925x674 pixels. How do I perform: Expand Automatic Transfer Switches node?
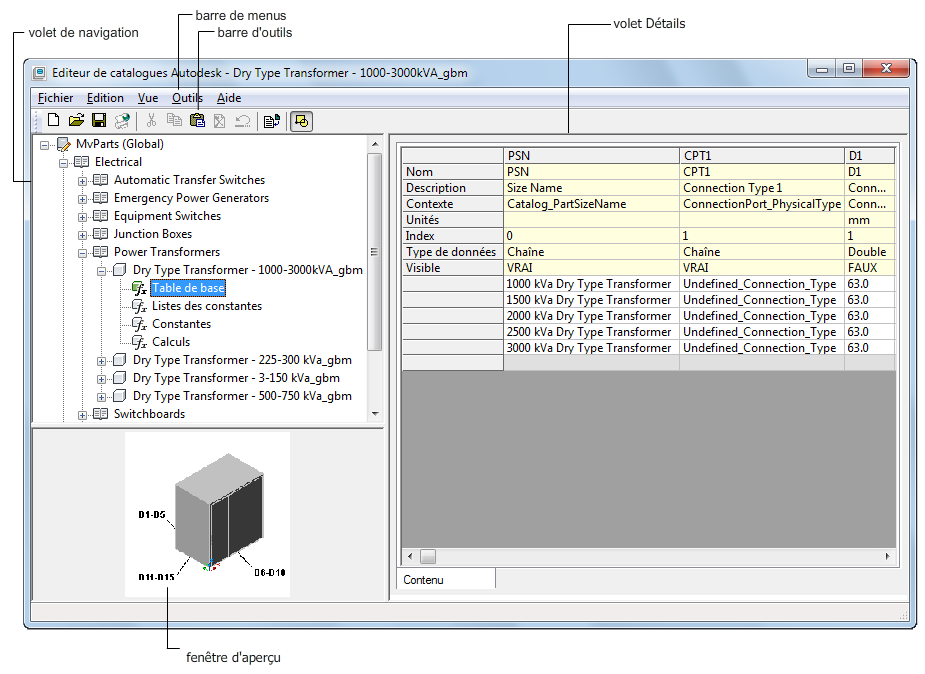[x=82, y=181]
